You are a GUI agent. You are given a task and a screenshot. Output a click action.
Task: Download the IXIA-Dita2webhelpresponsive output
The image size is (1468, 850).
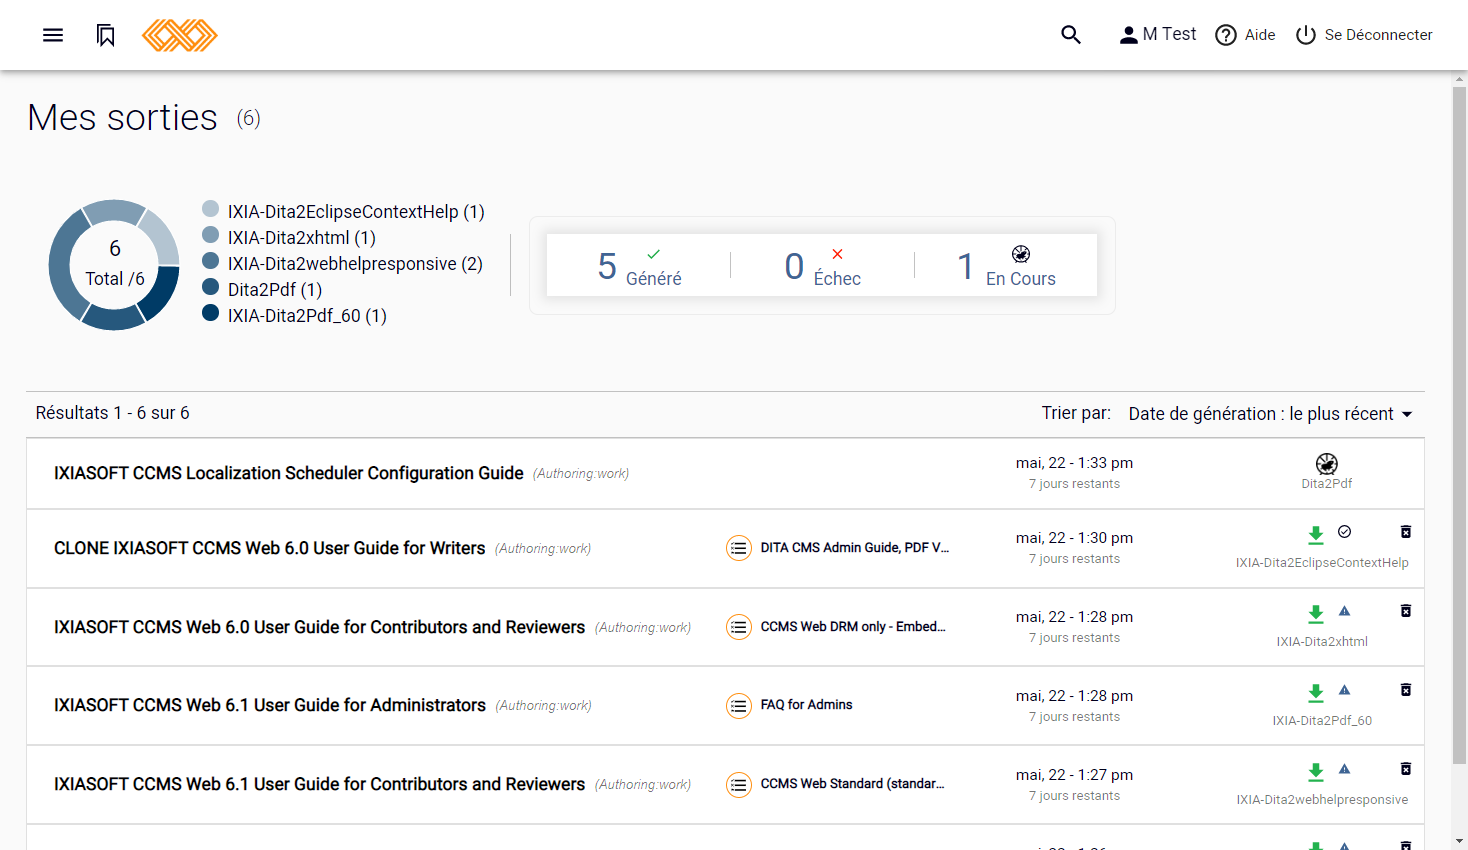1316,772
